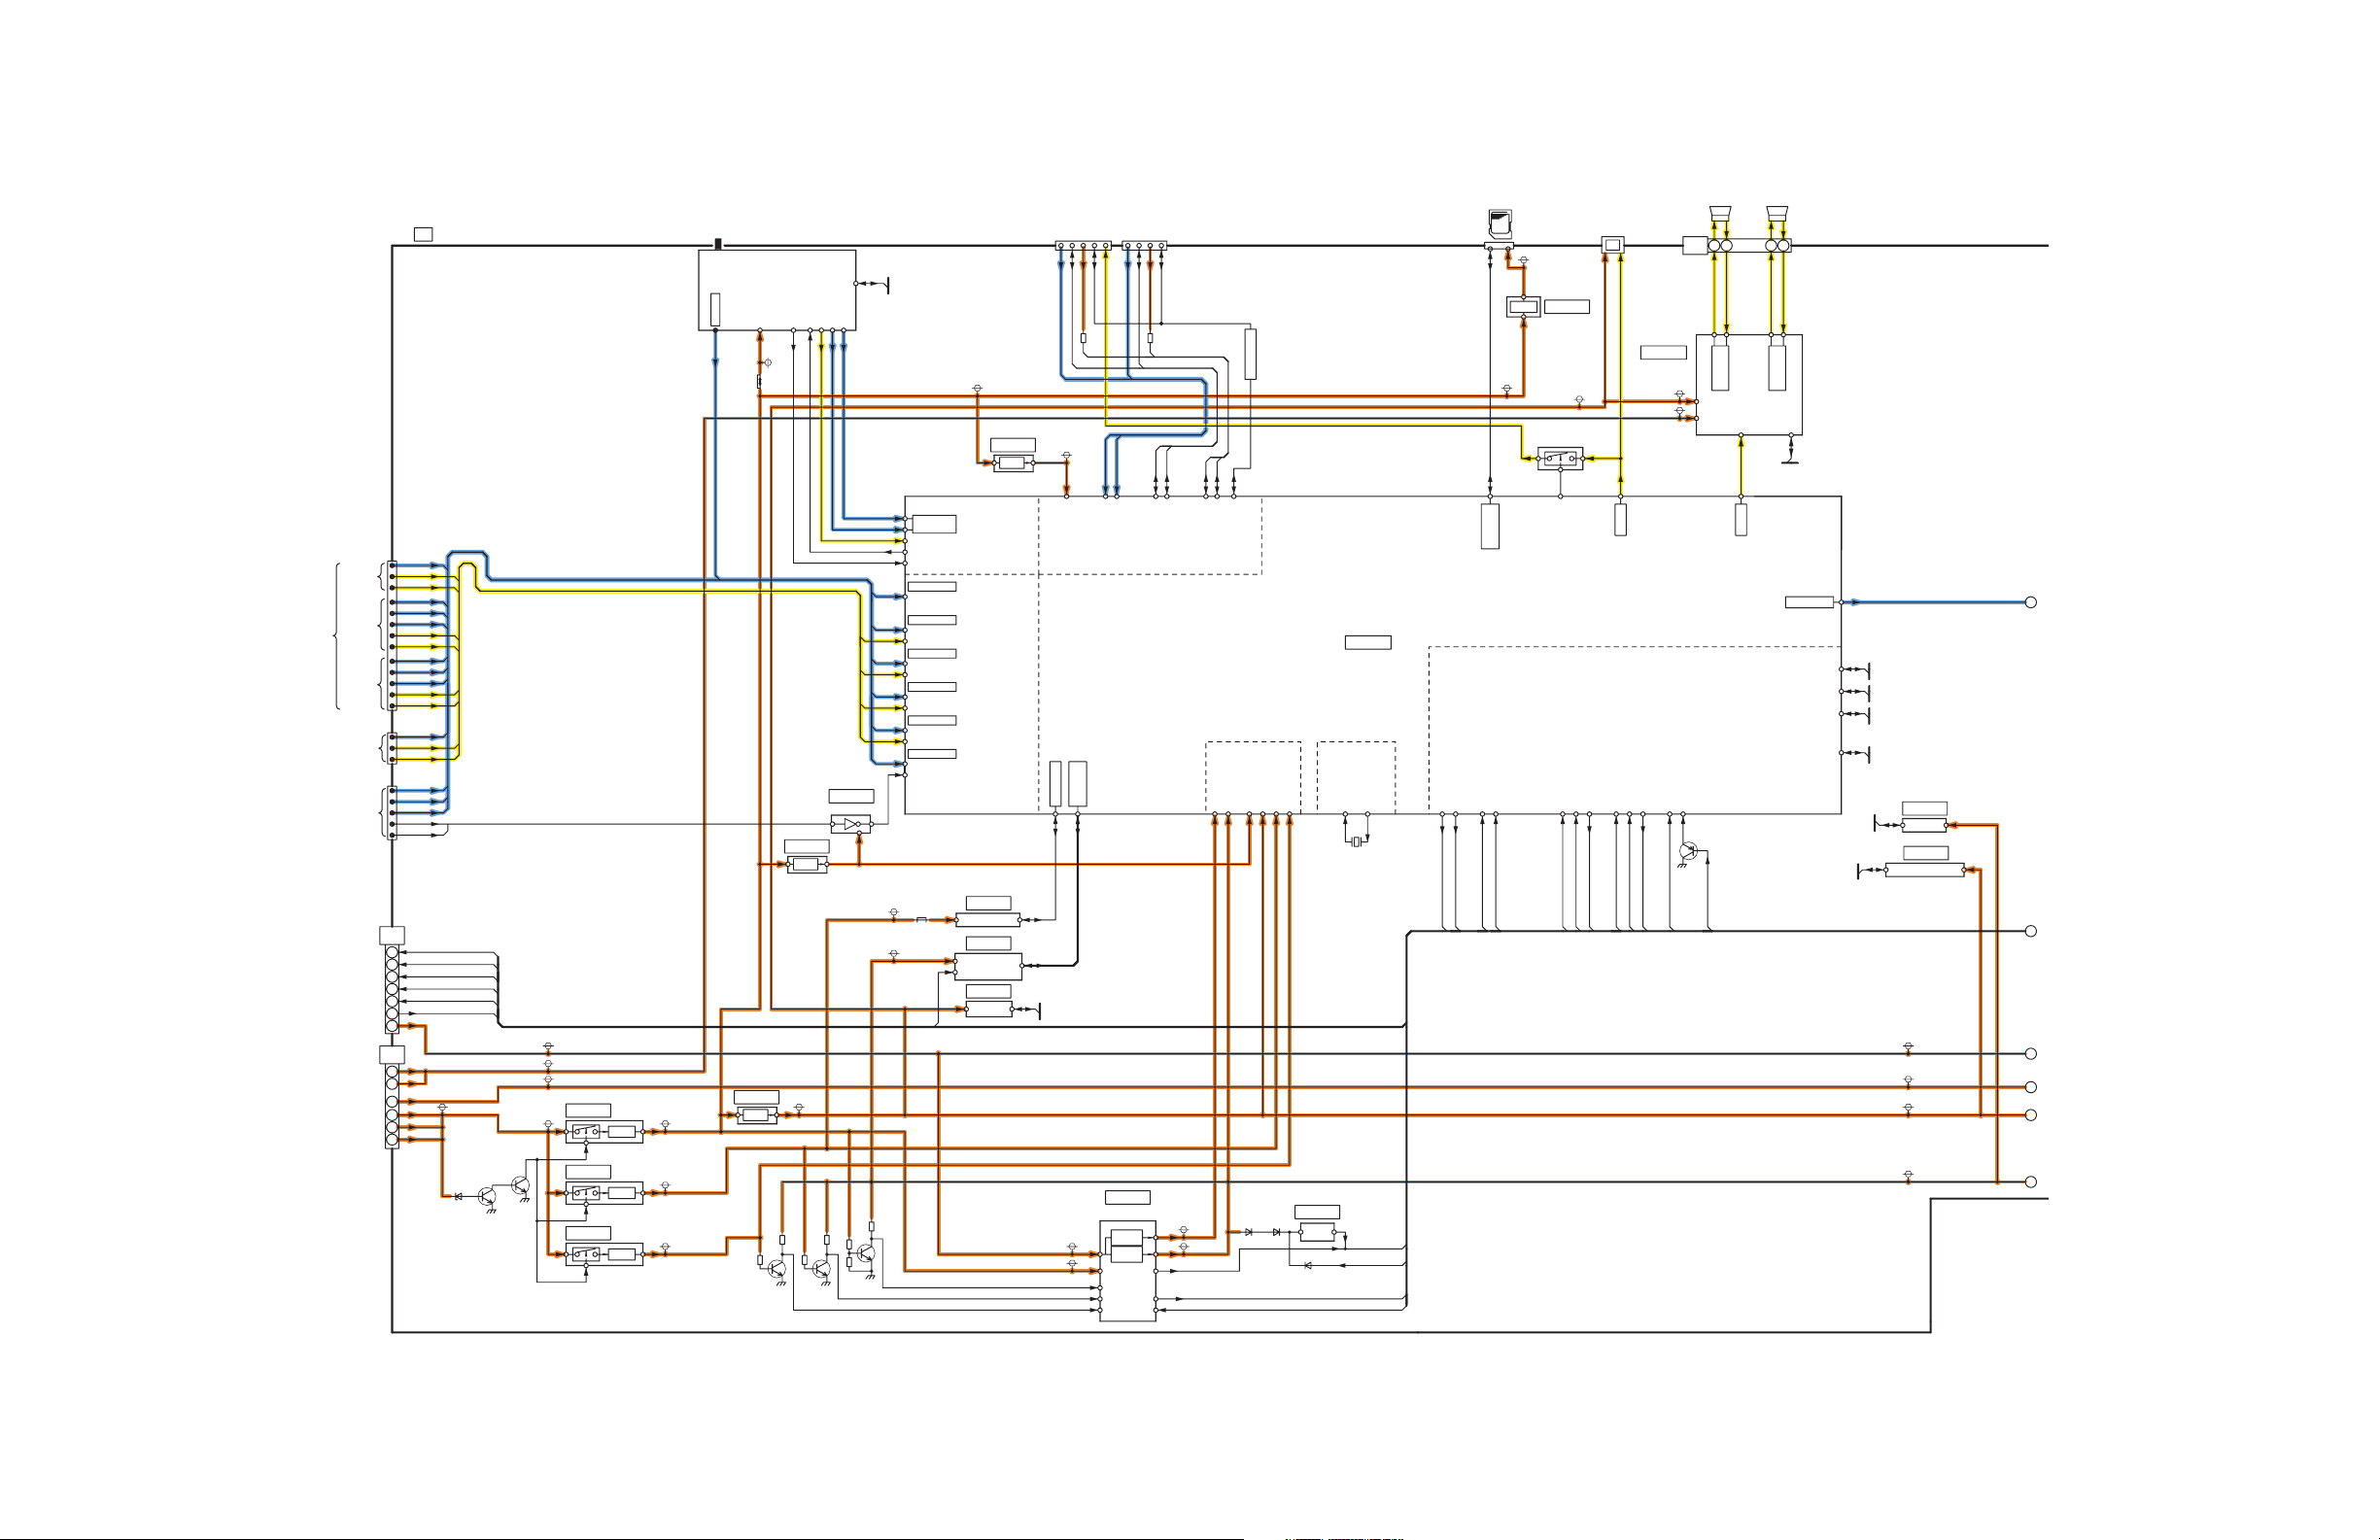Click the crystal oscillator symbol below main block
2380x1540 pixels.
click(1356, 842)
